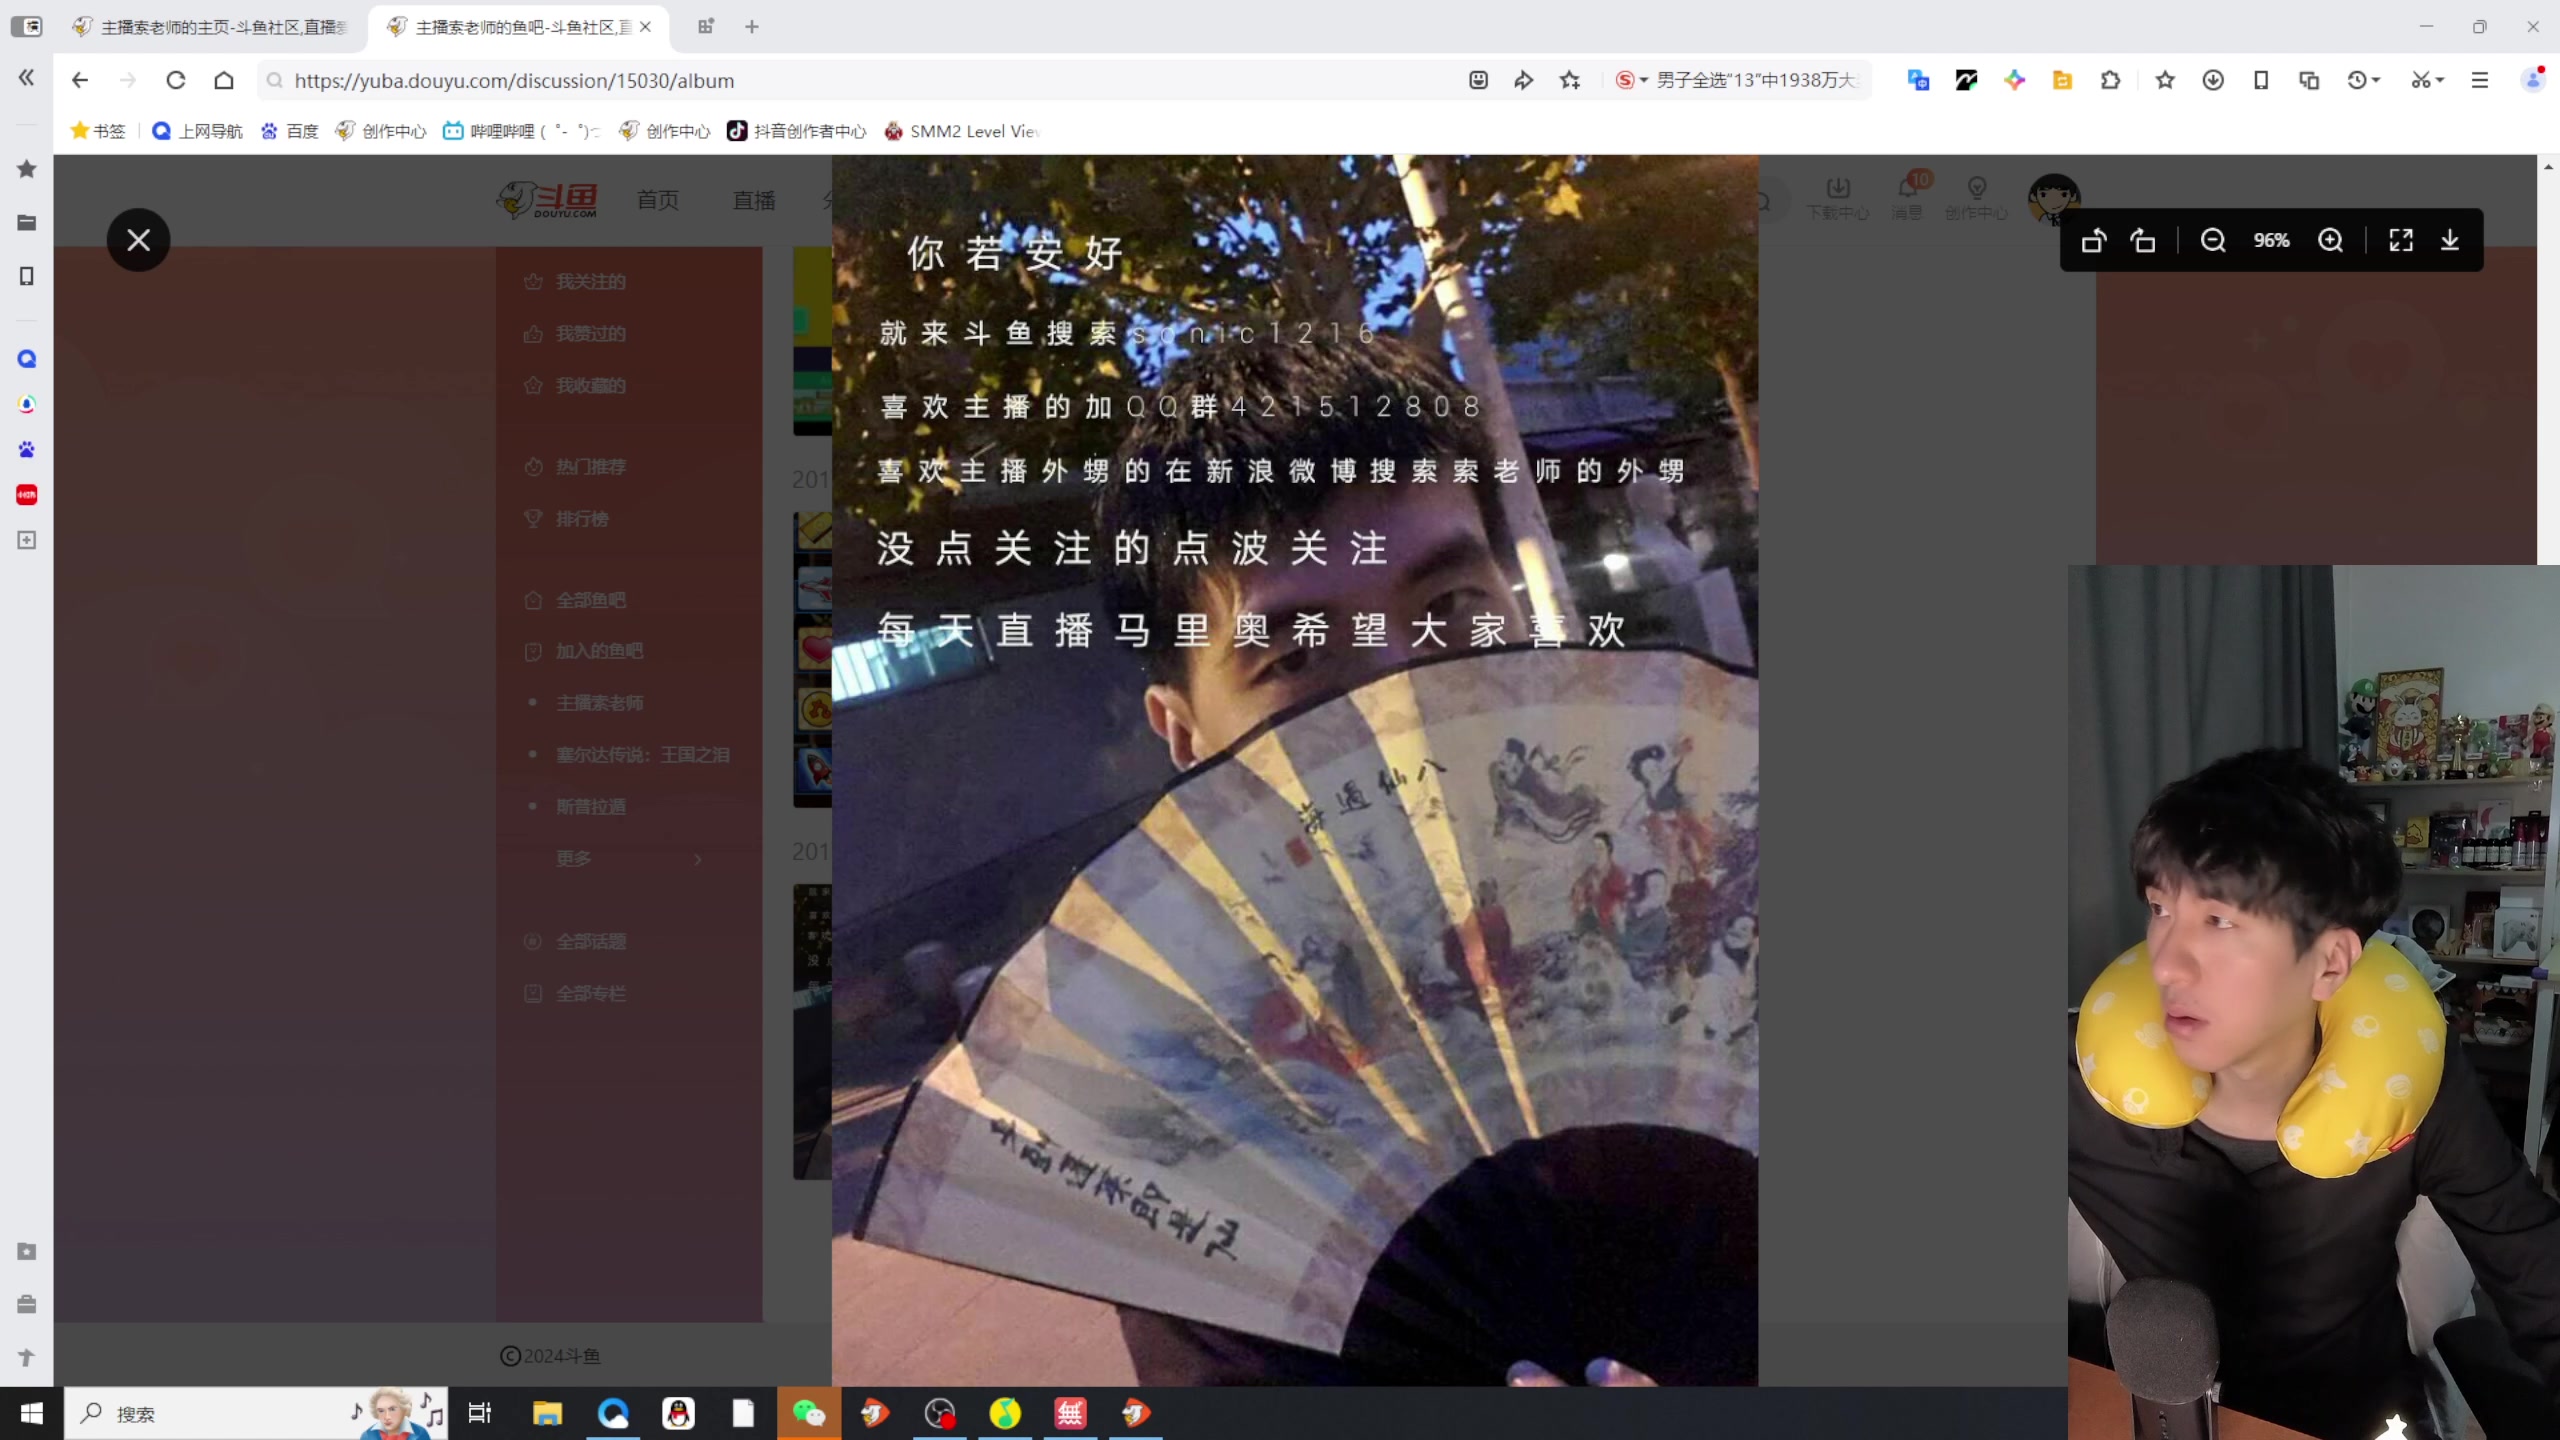Open the screenshot scissors dropdown

point(2428,80)
